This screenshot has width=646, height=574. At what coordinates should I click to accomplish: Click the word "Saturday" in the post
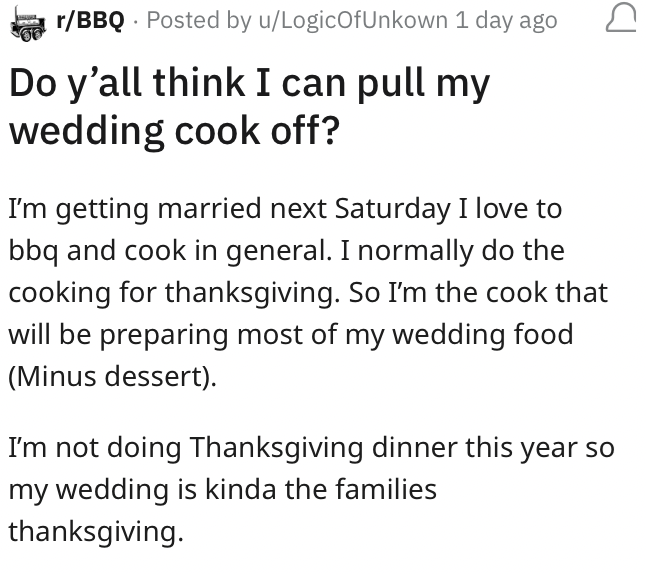coord(392,209)
